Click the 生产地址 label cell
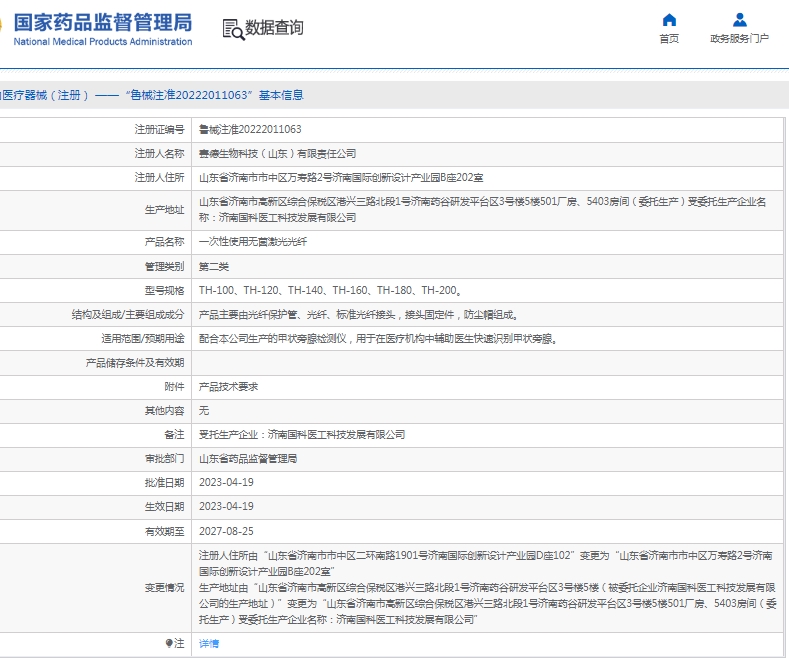This screenshot has width=789, height=664. click(x=165, y=210)
